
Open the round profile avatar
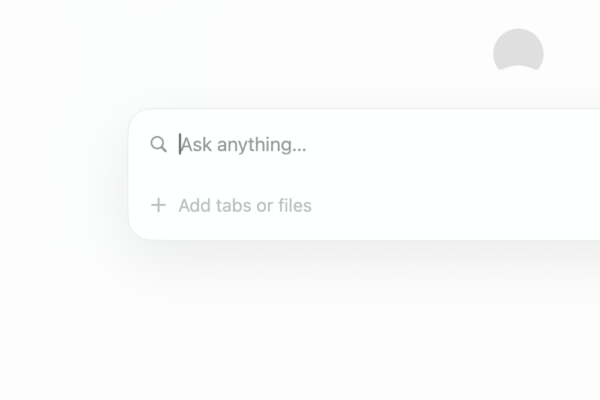(518, 52)
